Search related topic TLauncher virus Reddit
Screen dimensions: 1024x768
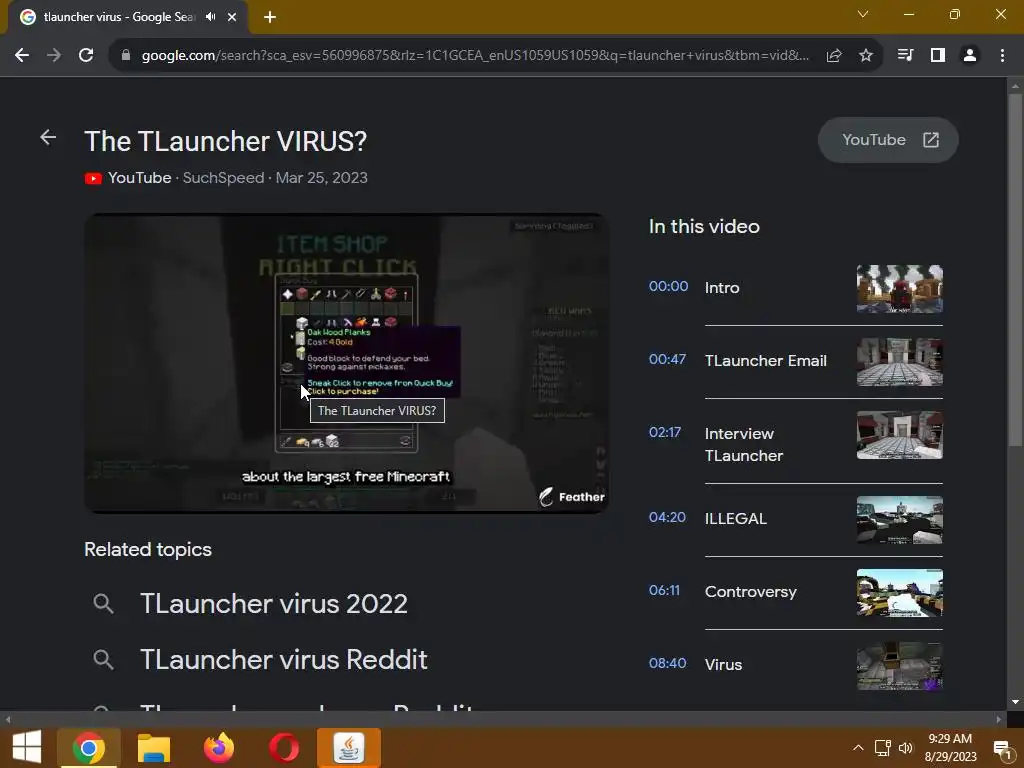point(283,660)
